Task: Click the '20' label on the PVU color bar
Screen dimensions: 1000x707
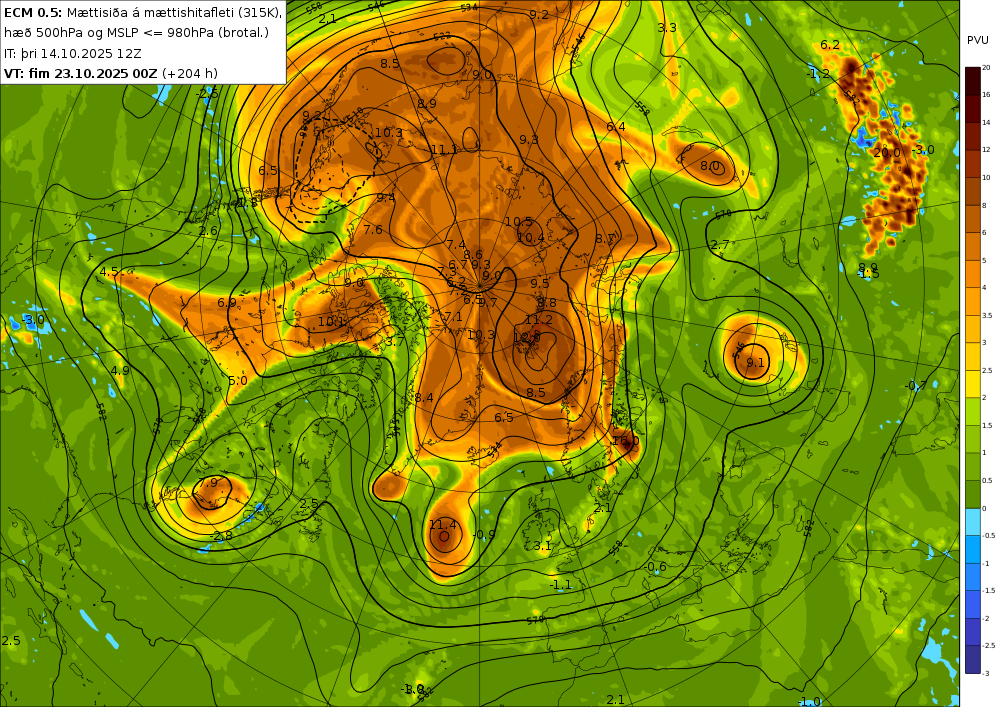Action: click(986, 68)
